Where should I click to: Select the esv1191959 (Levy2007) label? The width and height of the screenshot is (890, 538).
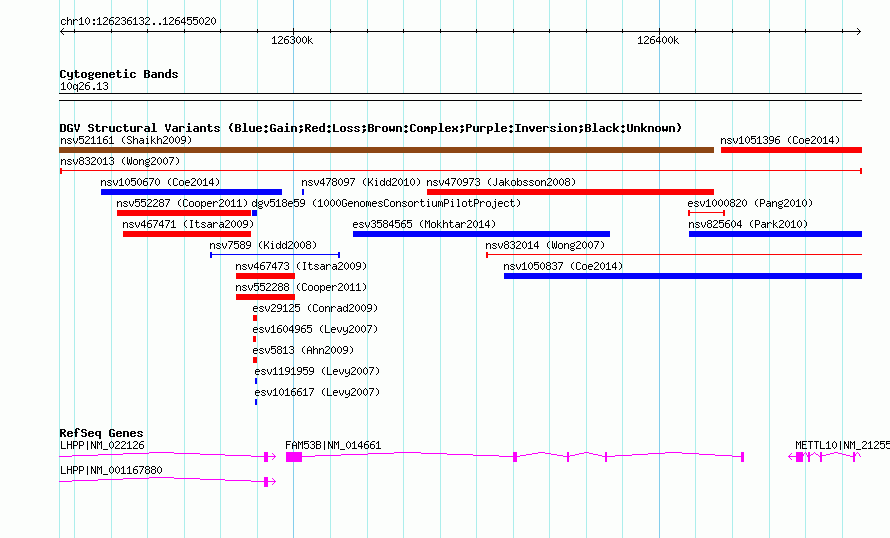click(317, 371)
